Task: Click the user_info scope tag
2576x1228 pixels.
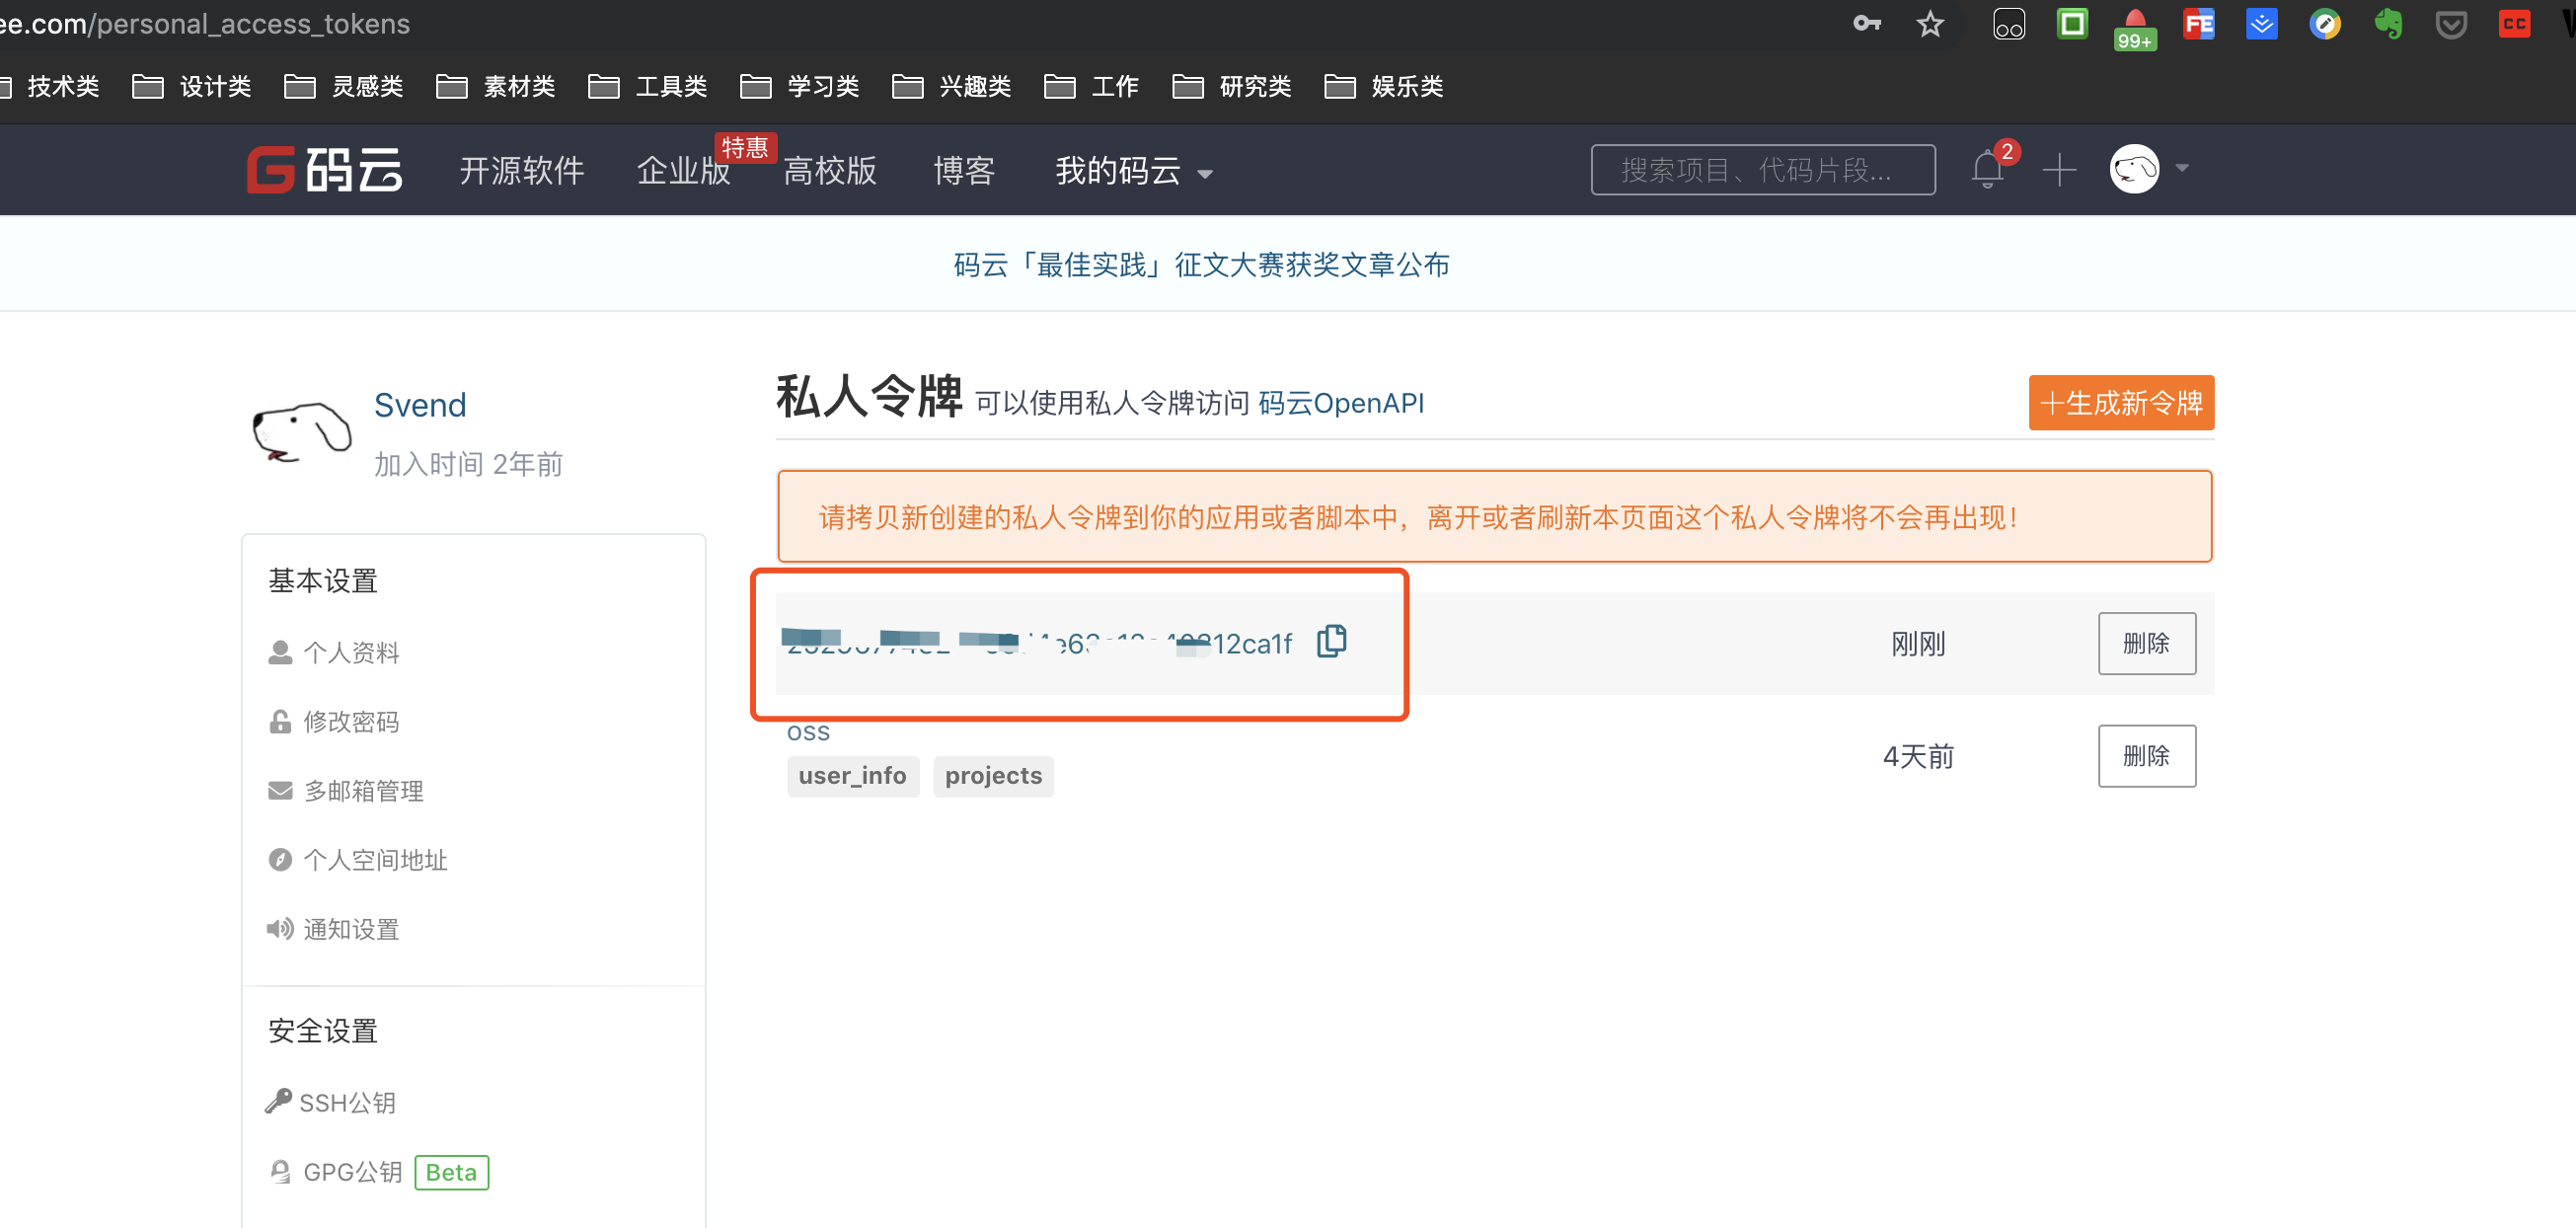Action: pyautogui.click(x=853, y=776)
